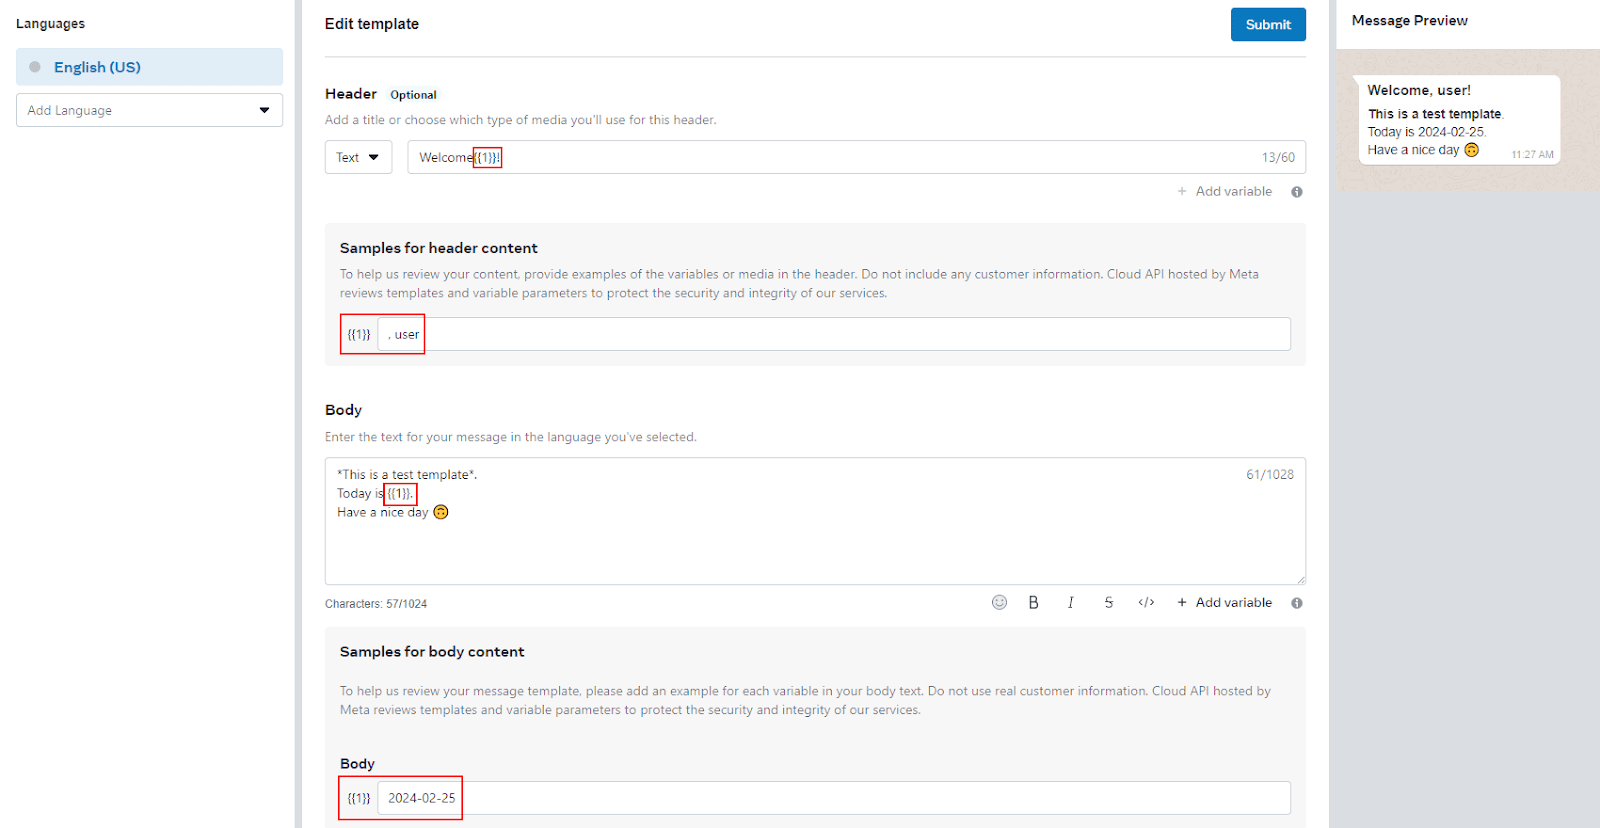Click the message preview bubble
1600x828 pixels.
pos(1456,119)
